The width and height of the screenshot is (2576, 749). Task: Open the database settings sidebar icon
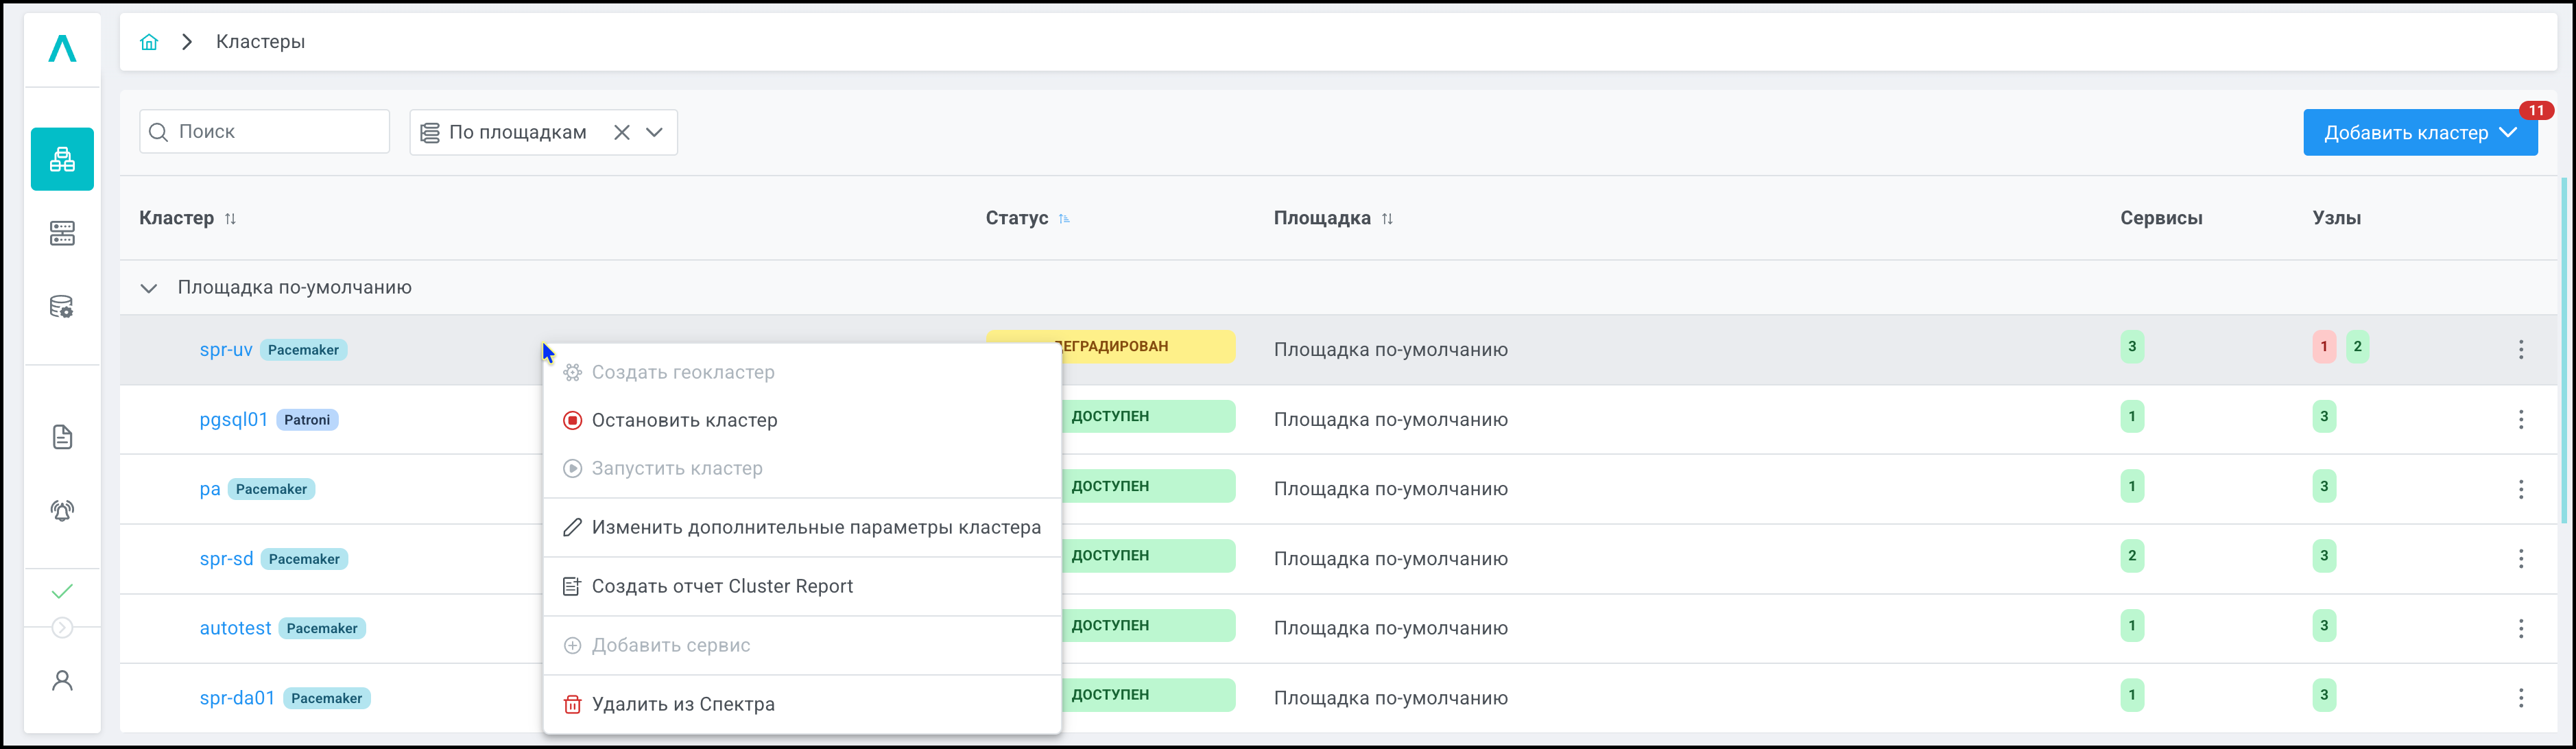coord(62,307)
